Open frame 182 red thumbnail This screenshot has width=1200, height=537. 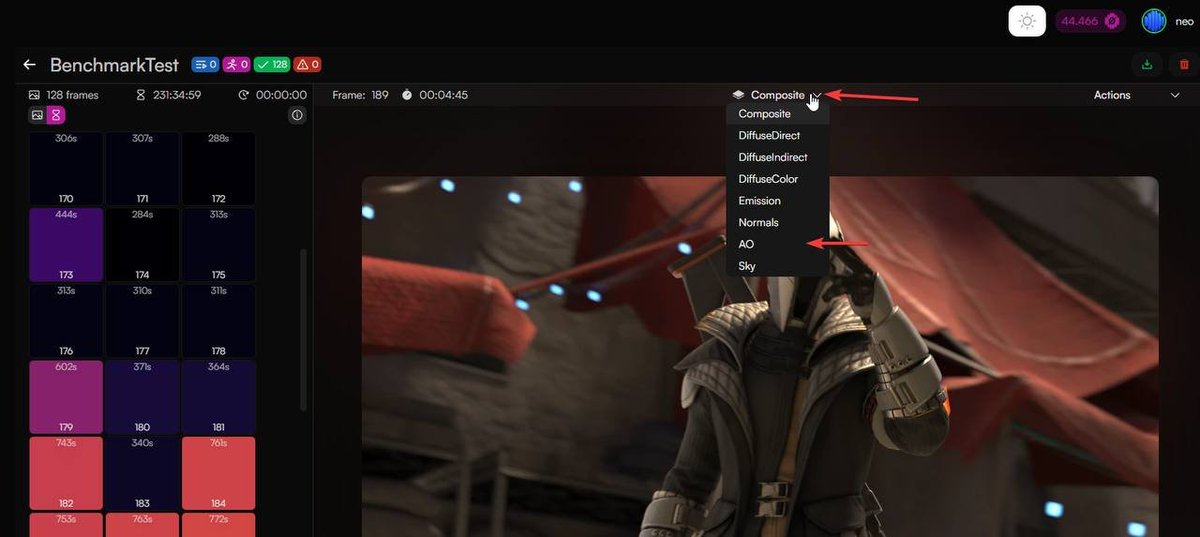point(66,473)
